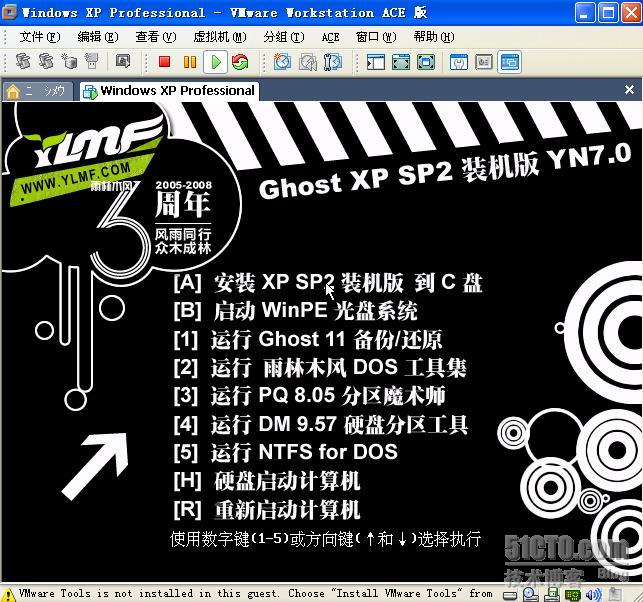Select [1] 运行 Ghost 11 备份/还原

pyautogui.click(x=308, y=339)
